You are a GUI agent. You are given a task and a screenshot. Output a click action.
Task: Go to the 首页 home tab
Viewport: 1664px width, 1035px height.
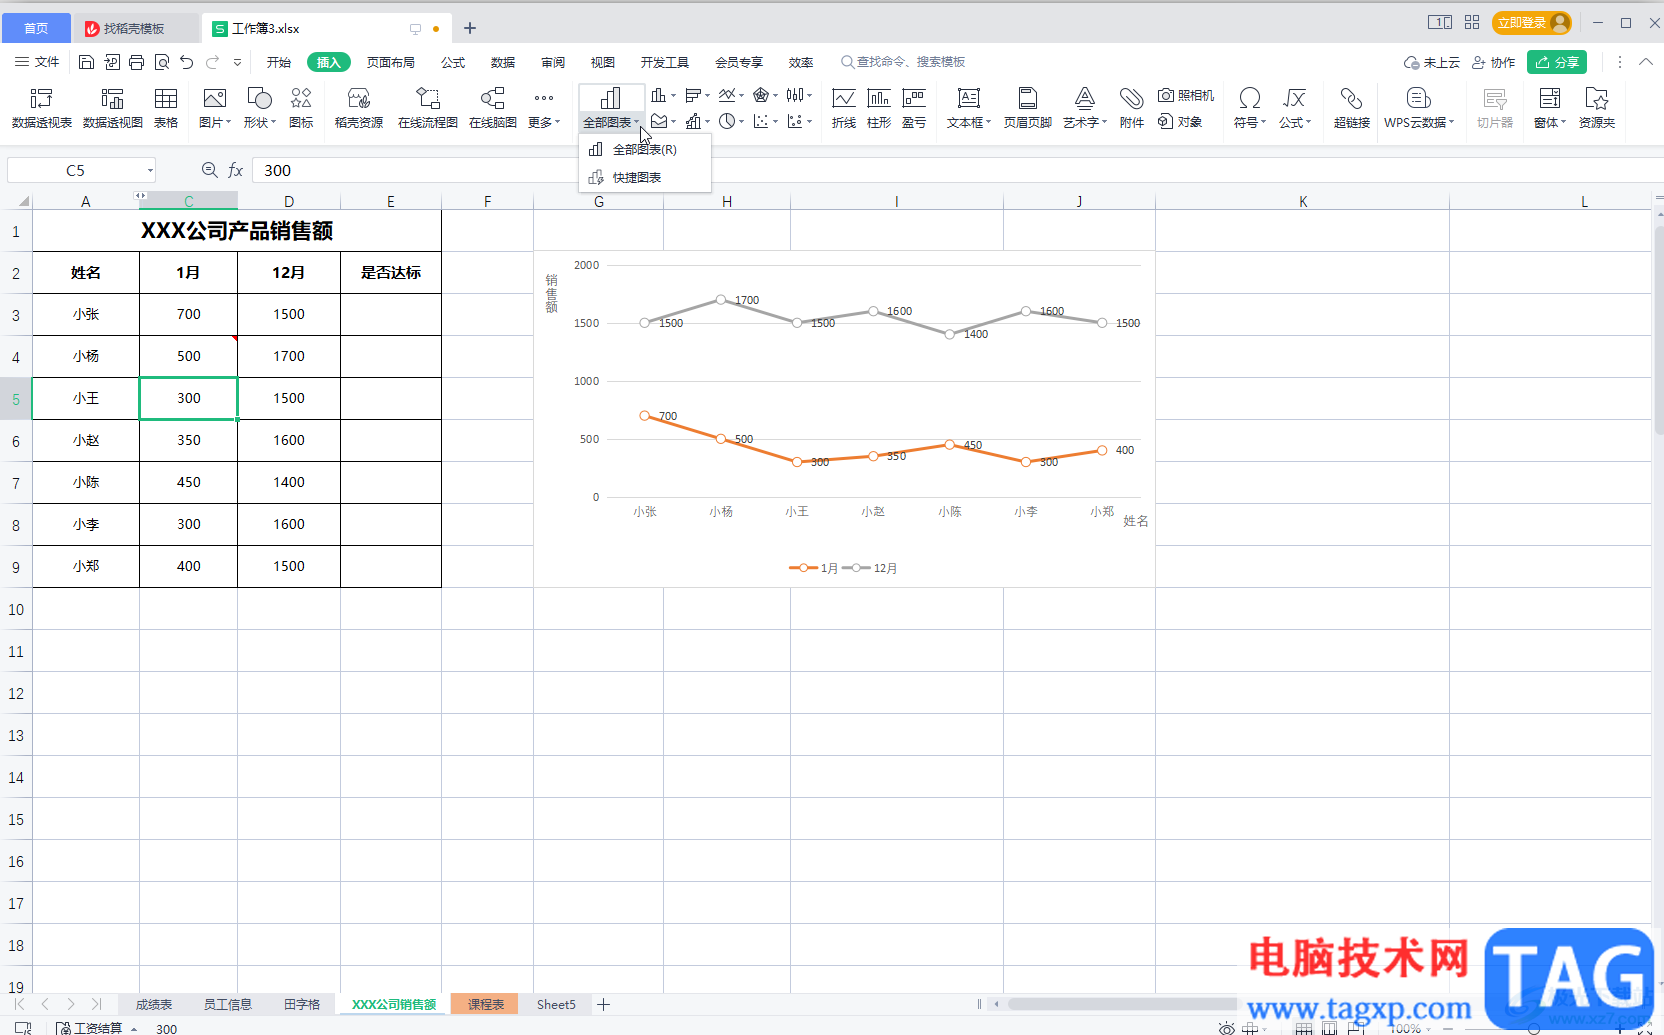coord(36,28)
